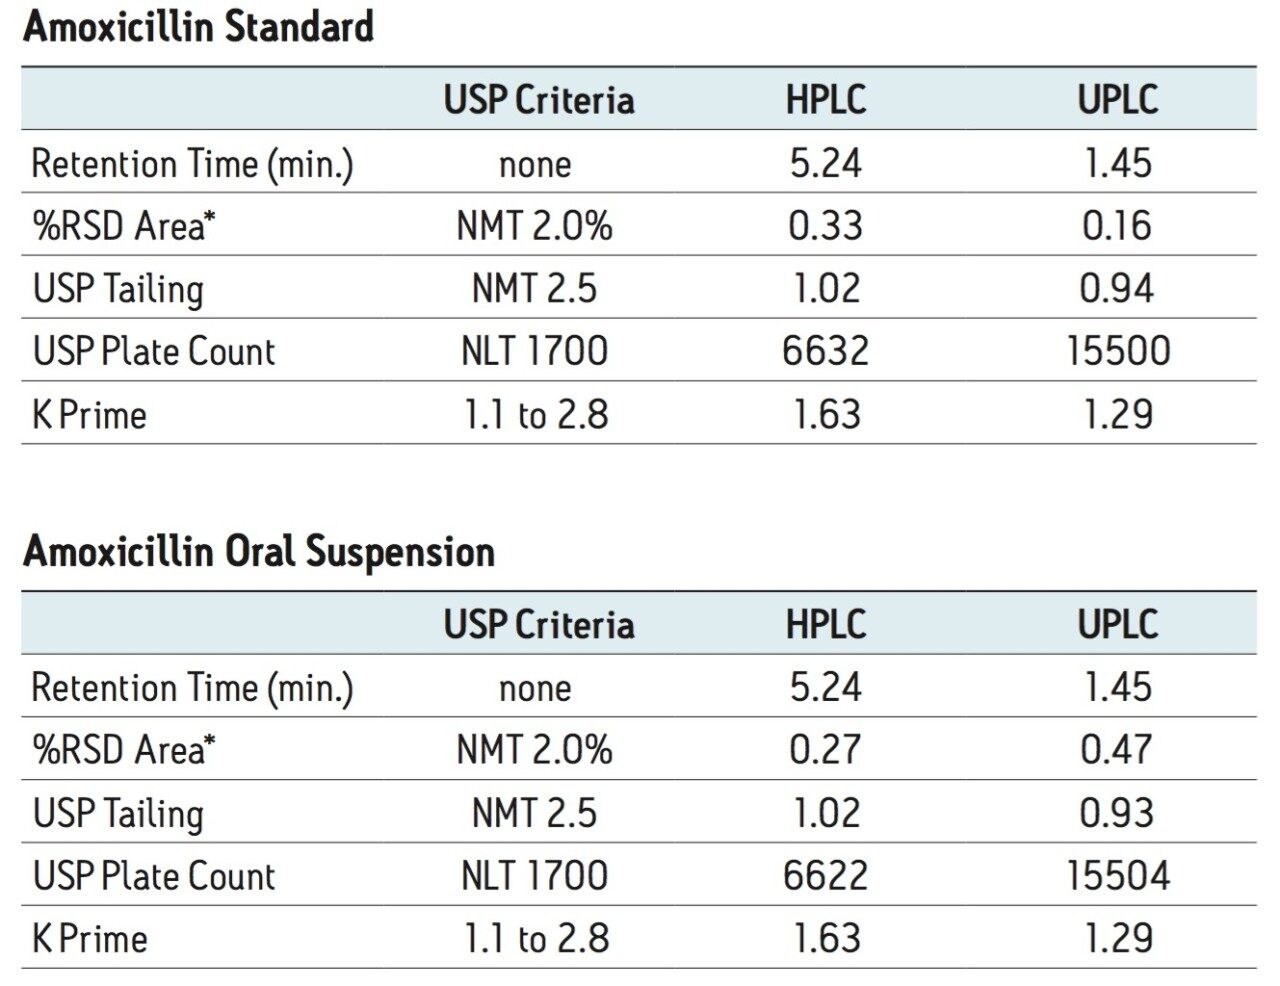Select UPLC plate count value 15500
Screen dimensions: 1280x986
click(1117, 351)
